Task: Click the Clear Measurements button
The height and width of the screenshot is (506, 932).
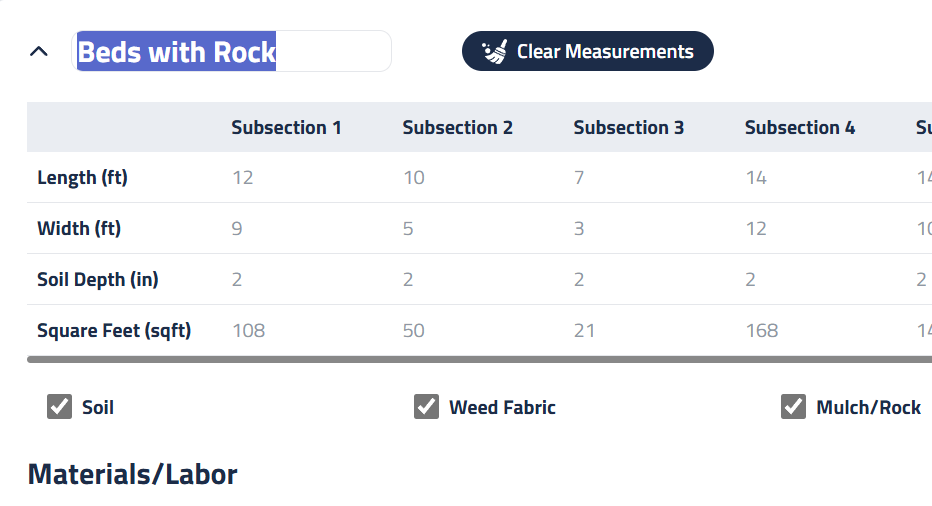Action: click(x=588, y=52)
